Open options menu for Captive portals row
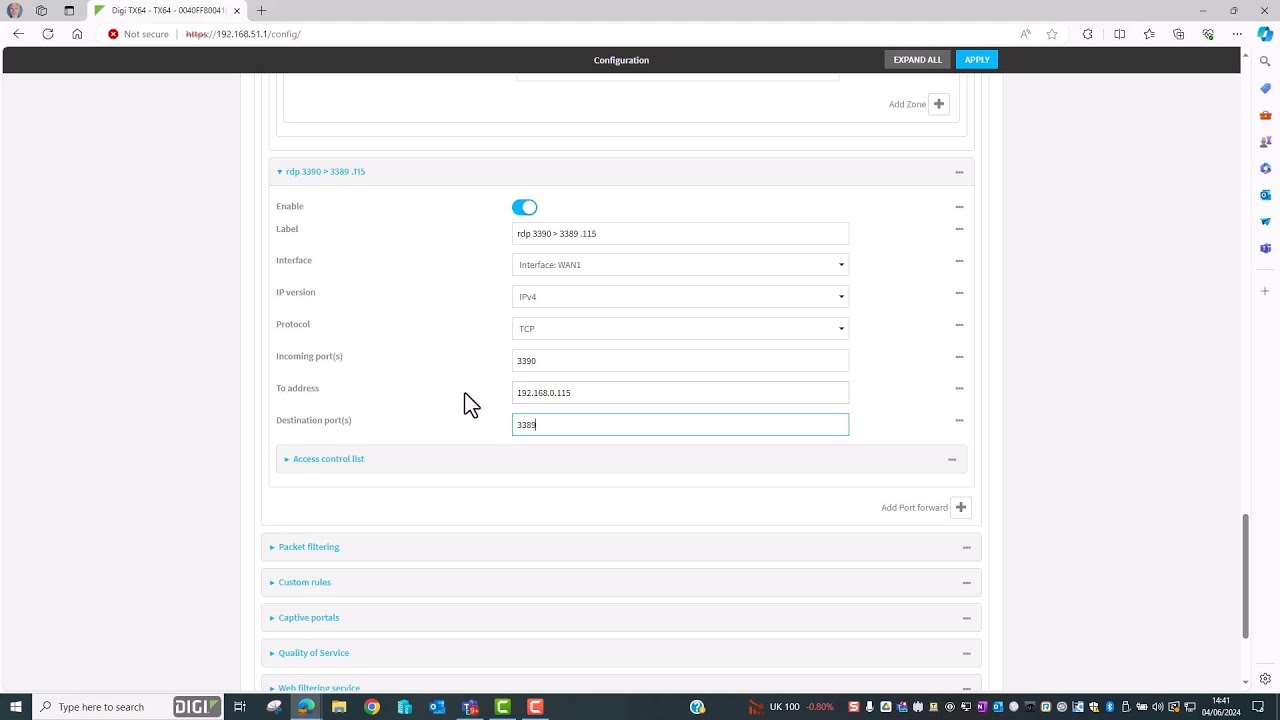 coord(967,618)
